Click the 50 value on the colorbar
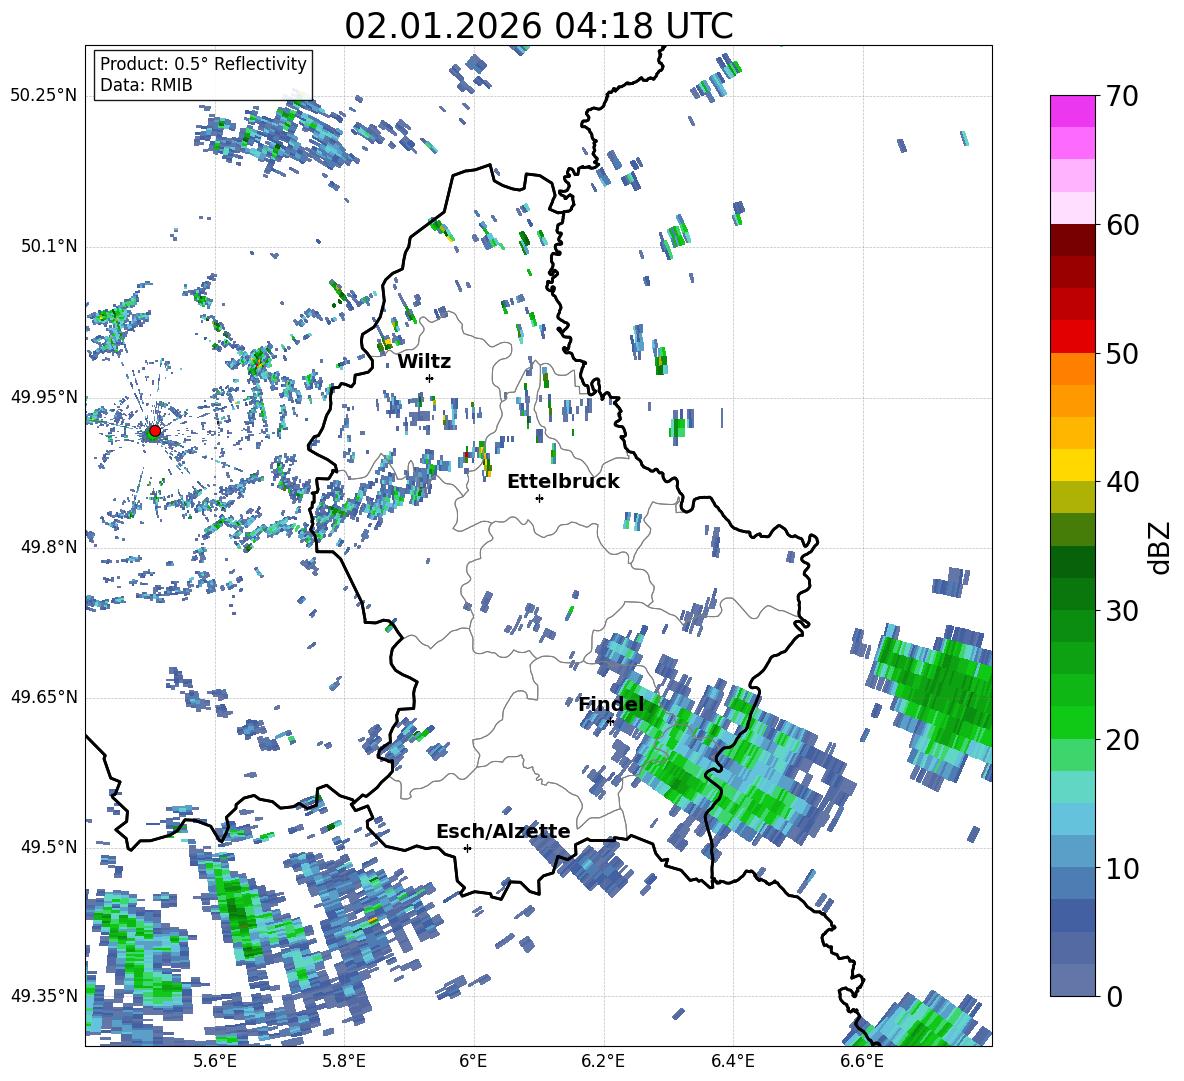 pos(1121,354)
